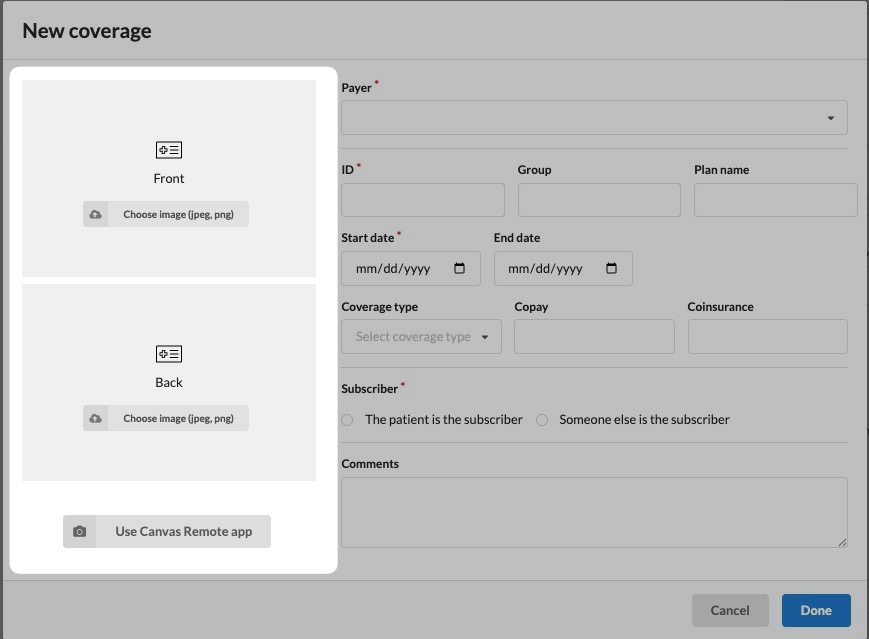This screenshot has width=869, height=639.
Task: Click the Back image upload cloud icon
Action: pyautogui.click(x=96, y=418)
